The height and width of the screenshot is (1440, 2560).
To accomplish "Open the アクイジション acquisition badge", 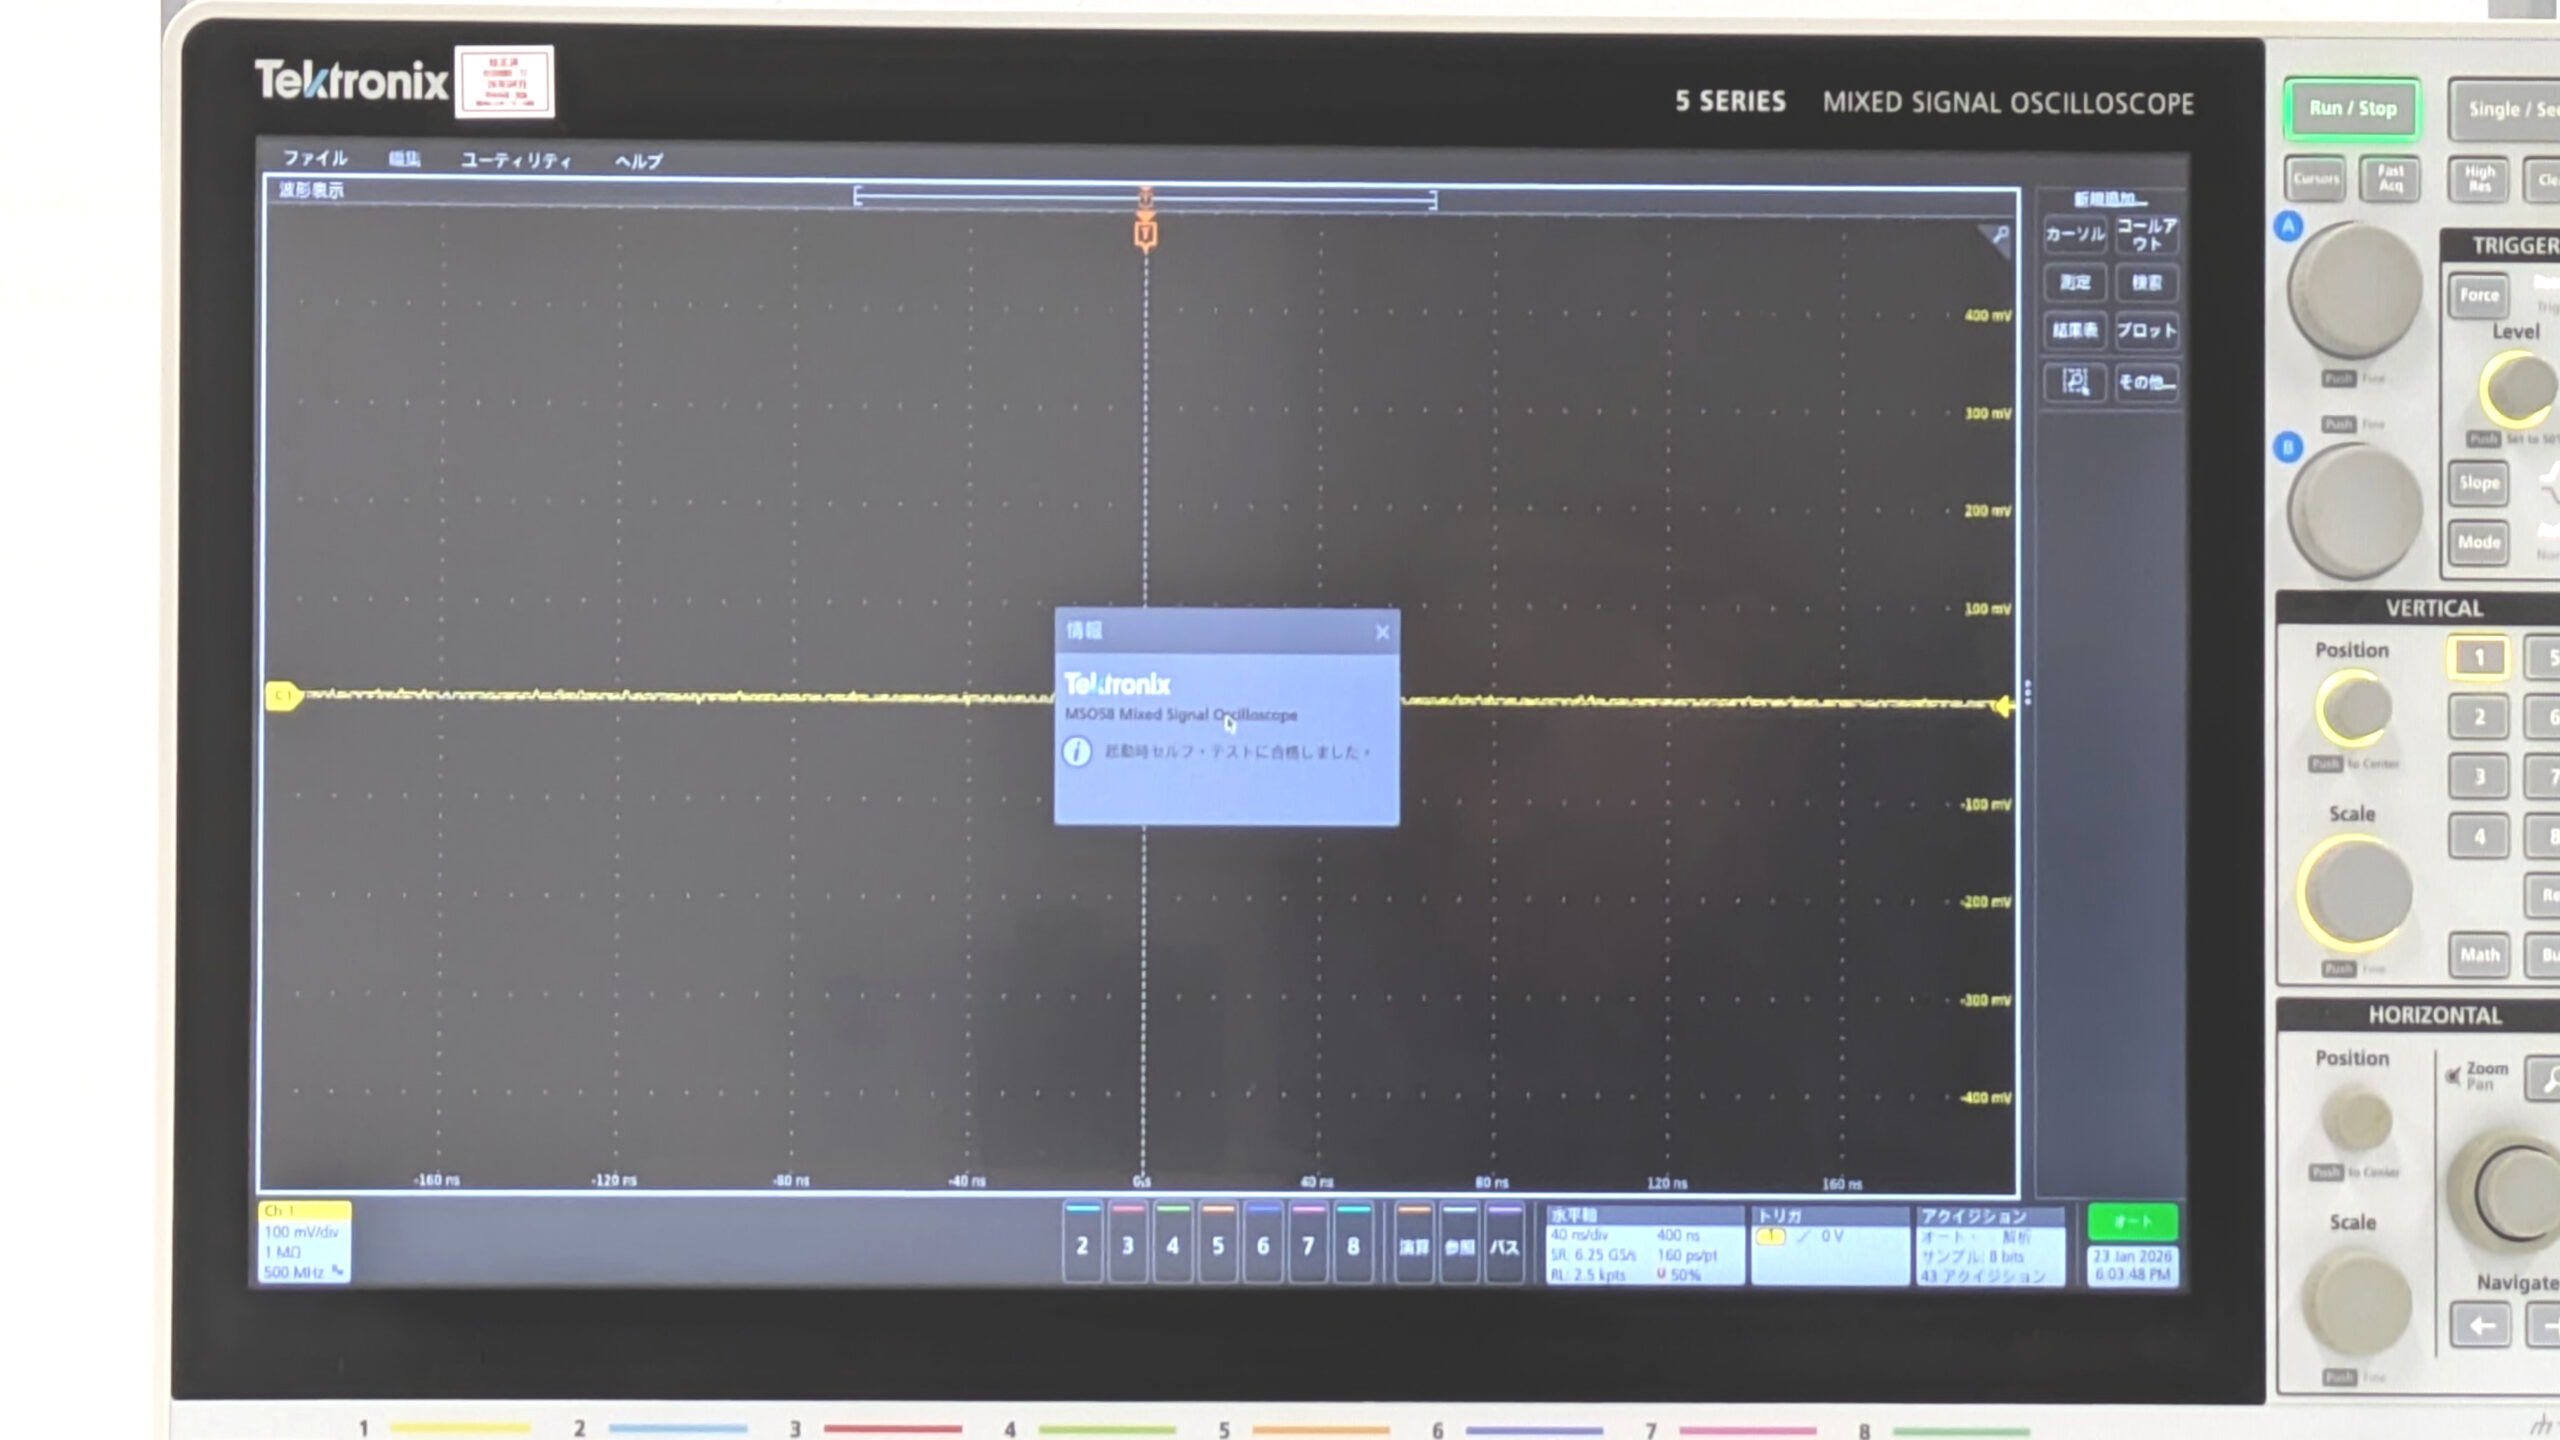I will pos(1990,1245).
